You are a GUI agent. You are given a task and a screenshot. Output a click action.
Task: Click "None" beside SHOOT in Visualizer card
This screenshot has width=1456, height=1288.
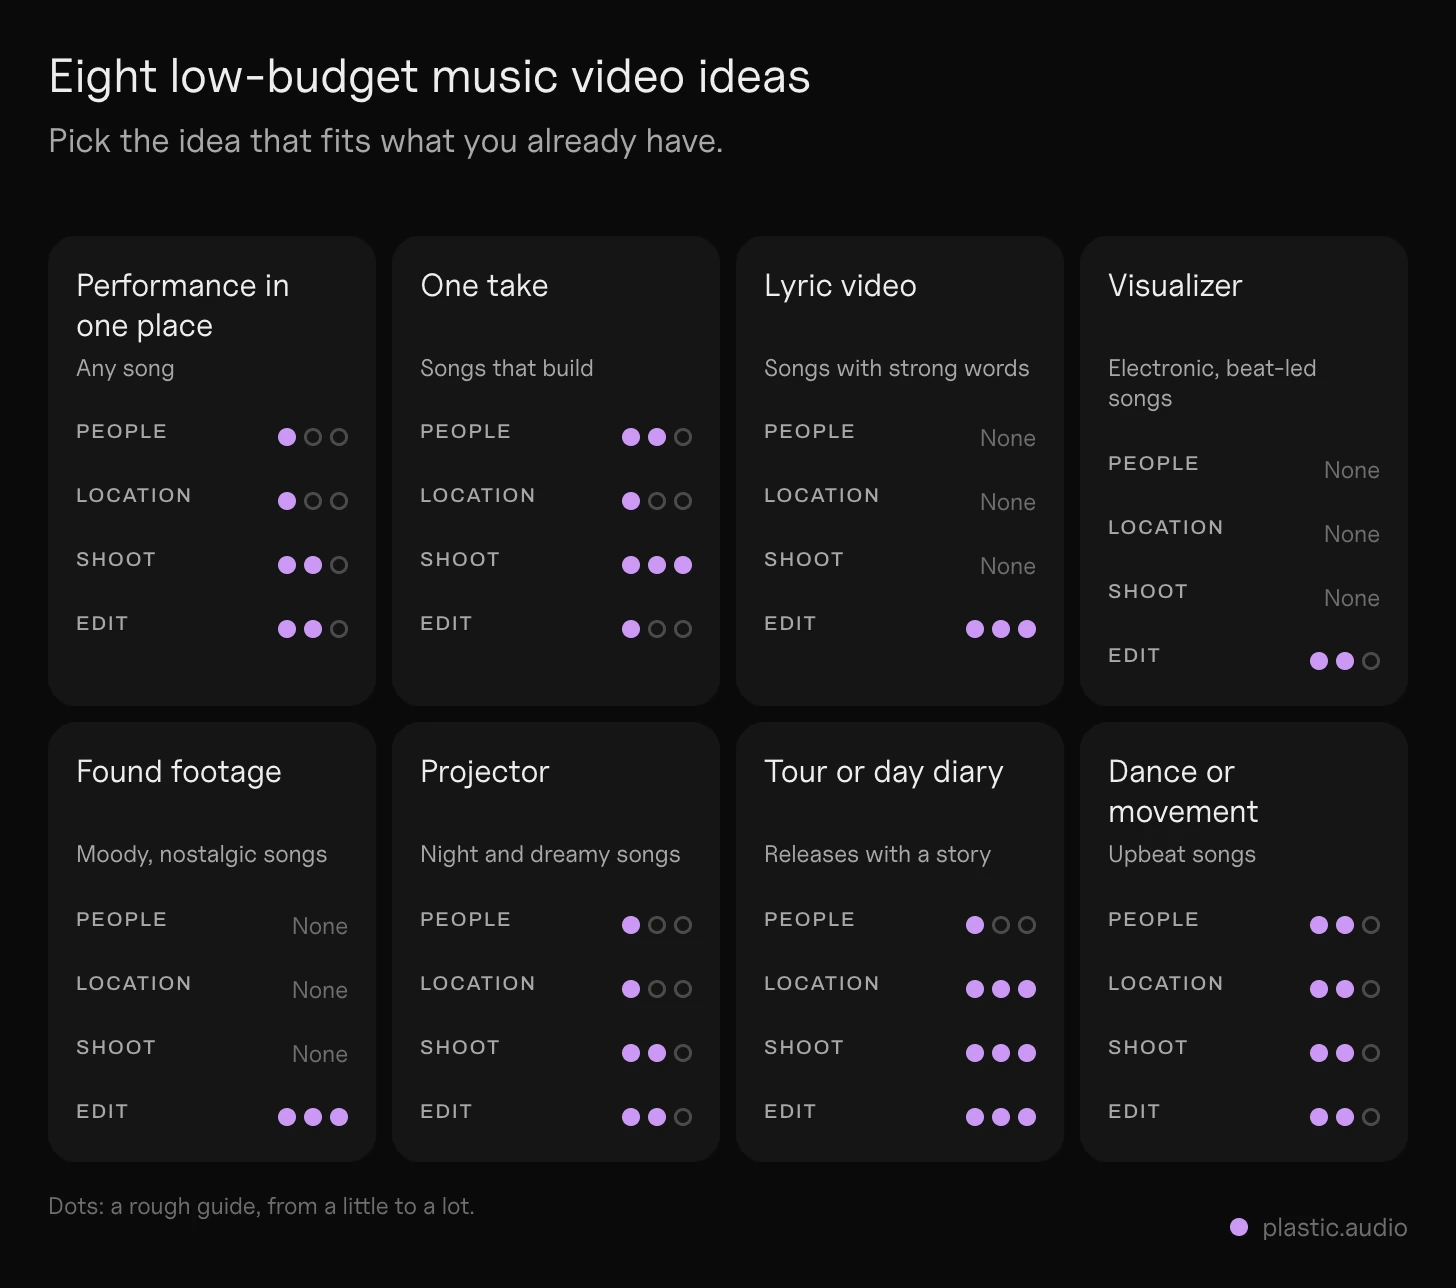click(1352, 598)
